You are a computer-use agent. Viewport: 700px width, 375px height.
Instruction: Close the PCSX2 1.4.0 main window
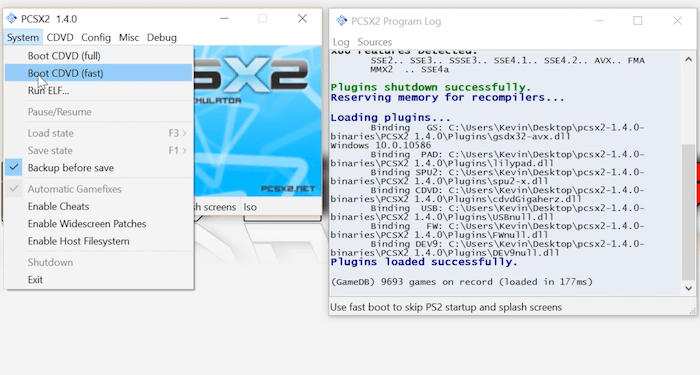[302, 18]
